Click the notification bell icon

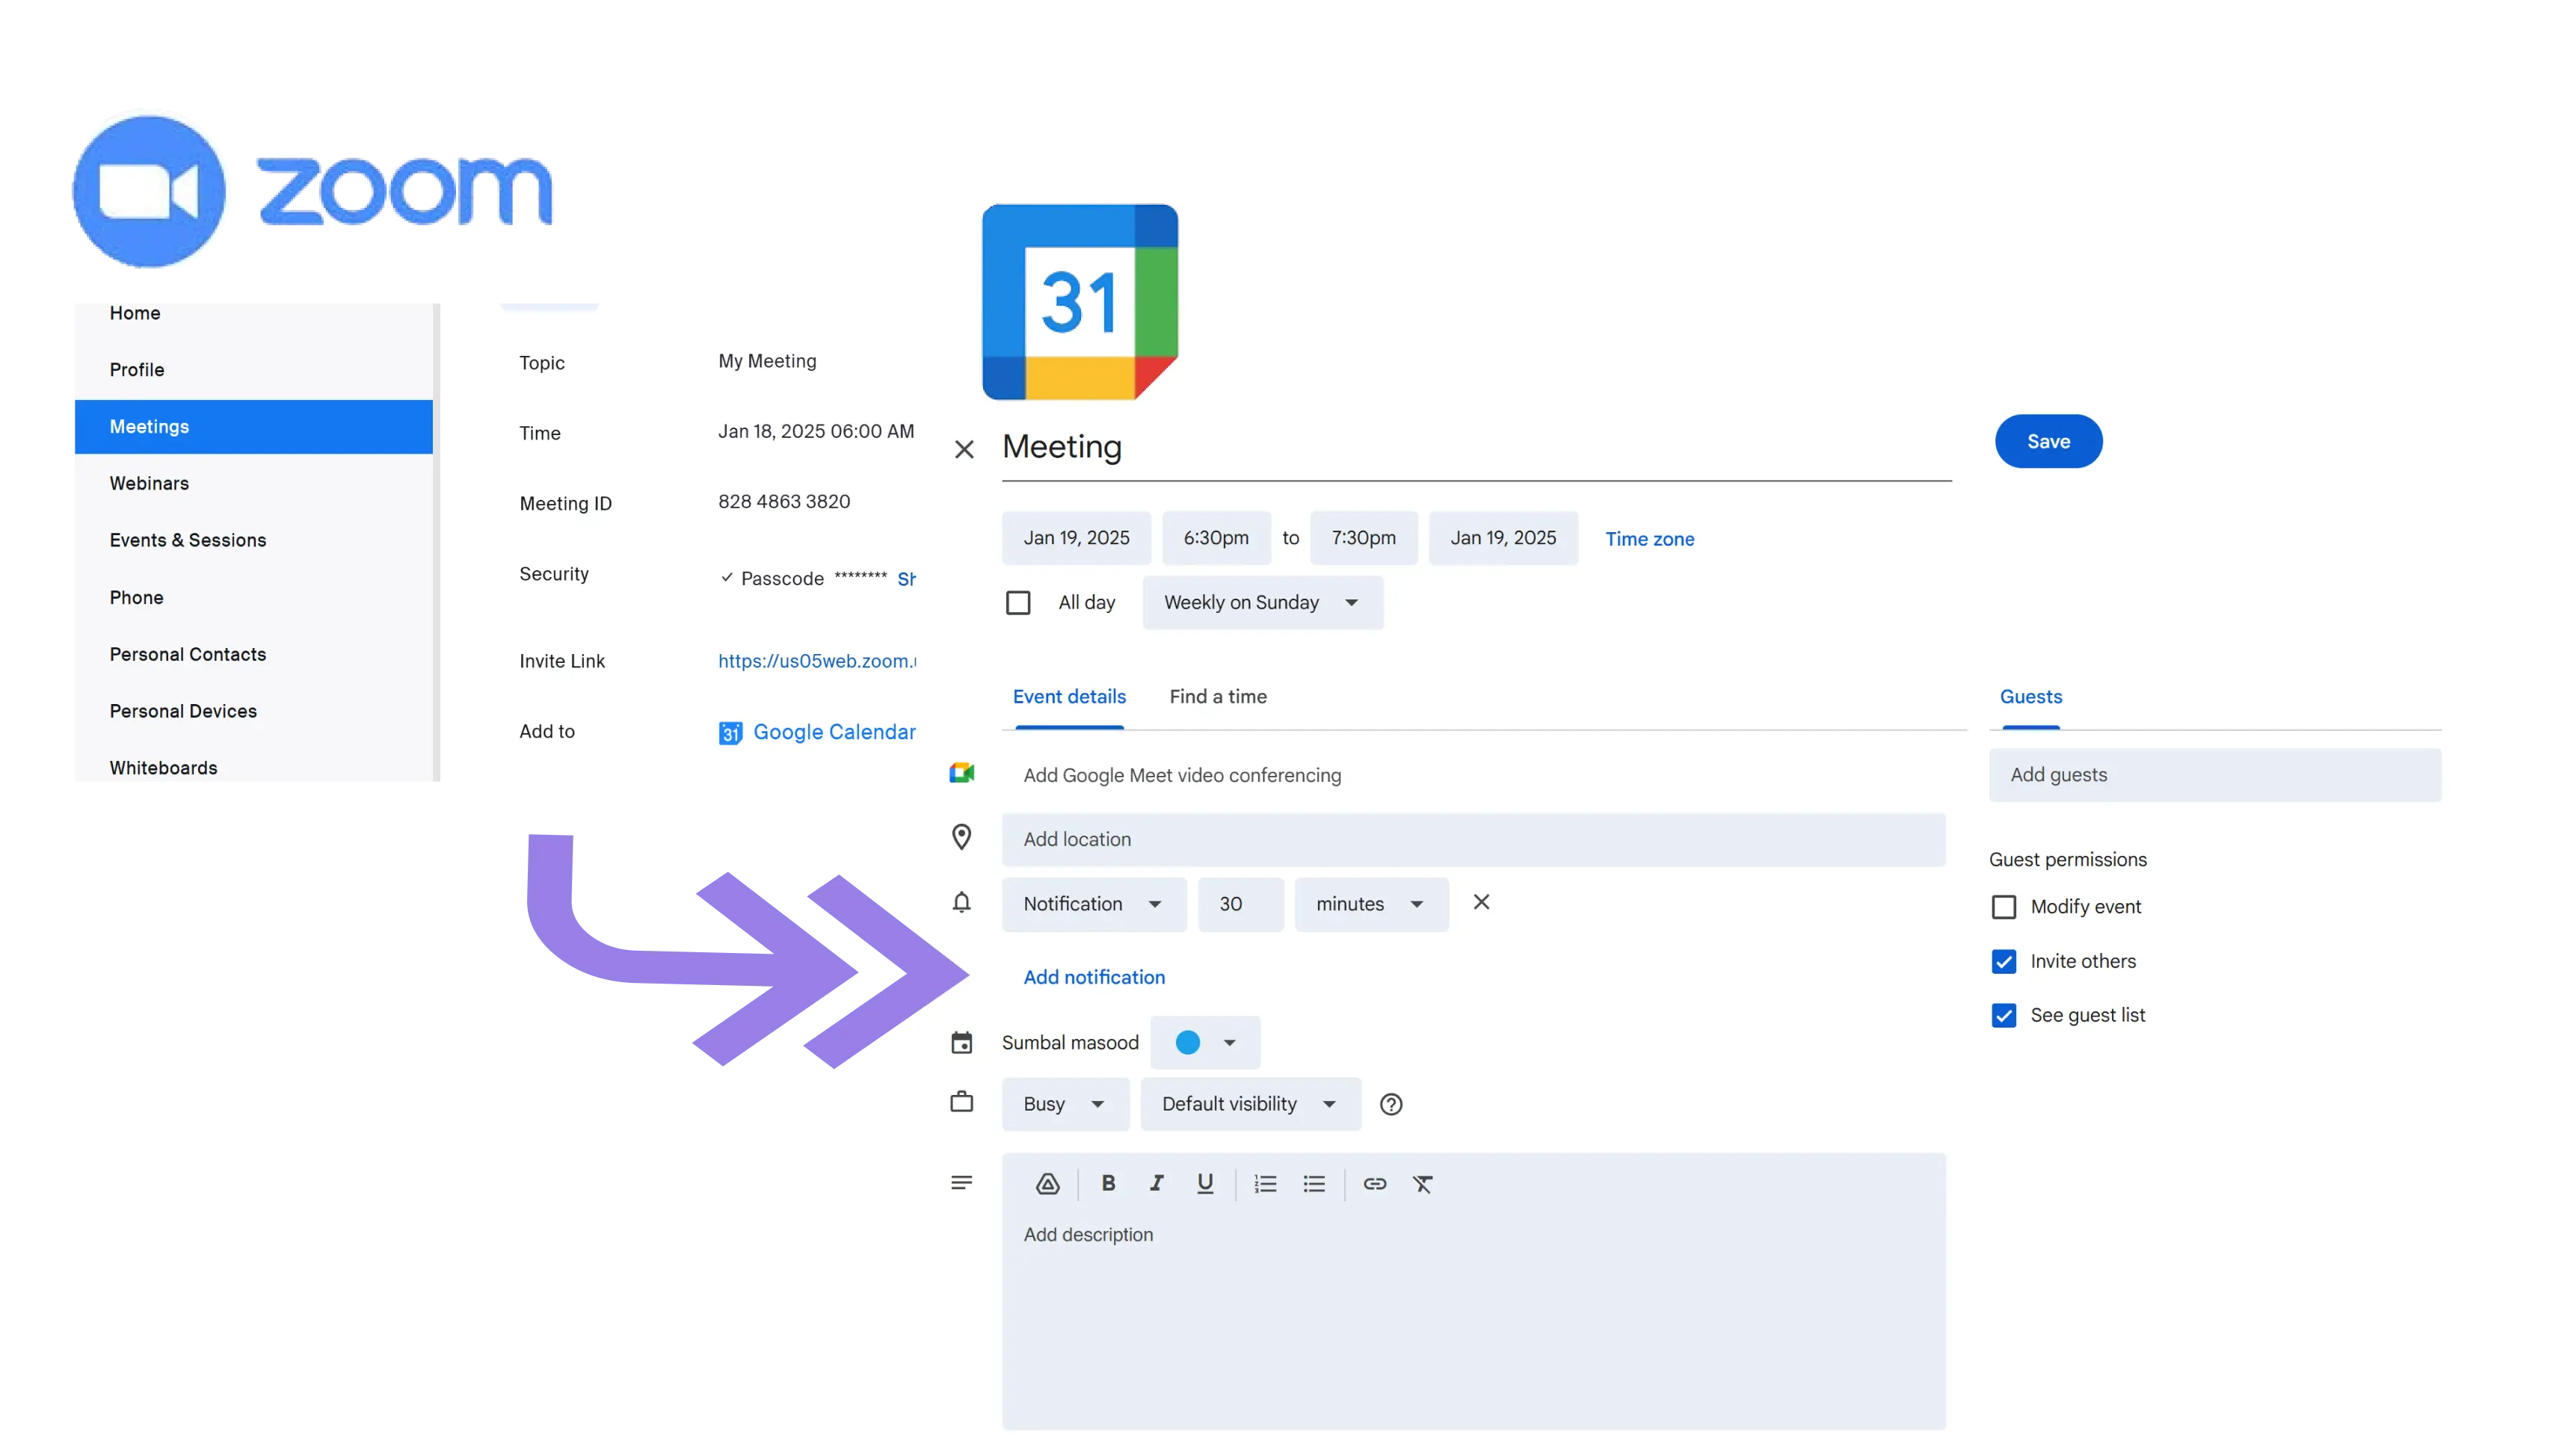(961, 902)
